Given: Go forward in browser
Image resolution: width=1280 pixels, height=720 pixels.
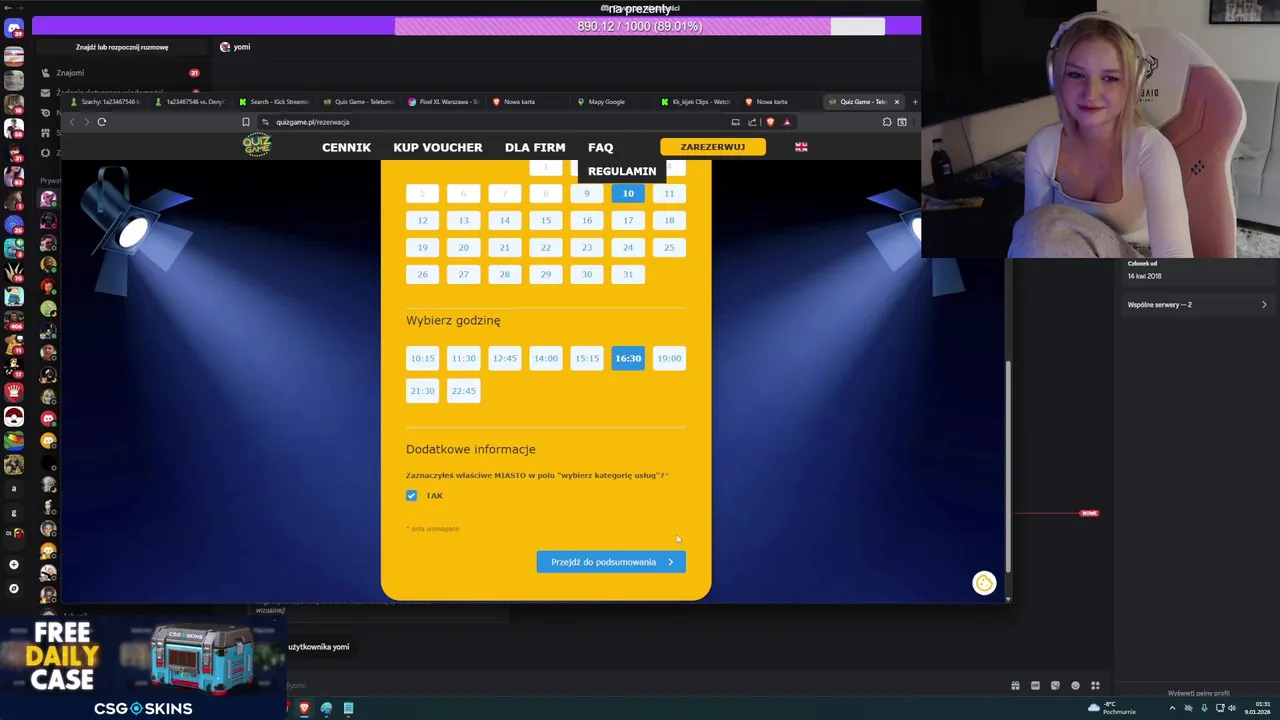Looking at the screenshot, I should [86, 122].
